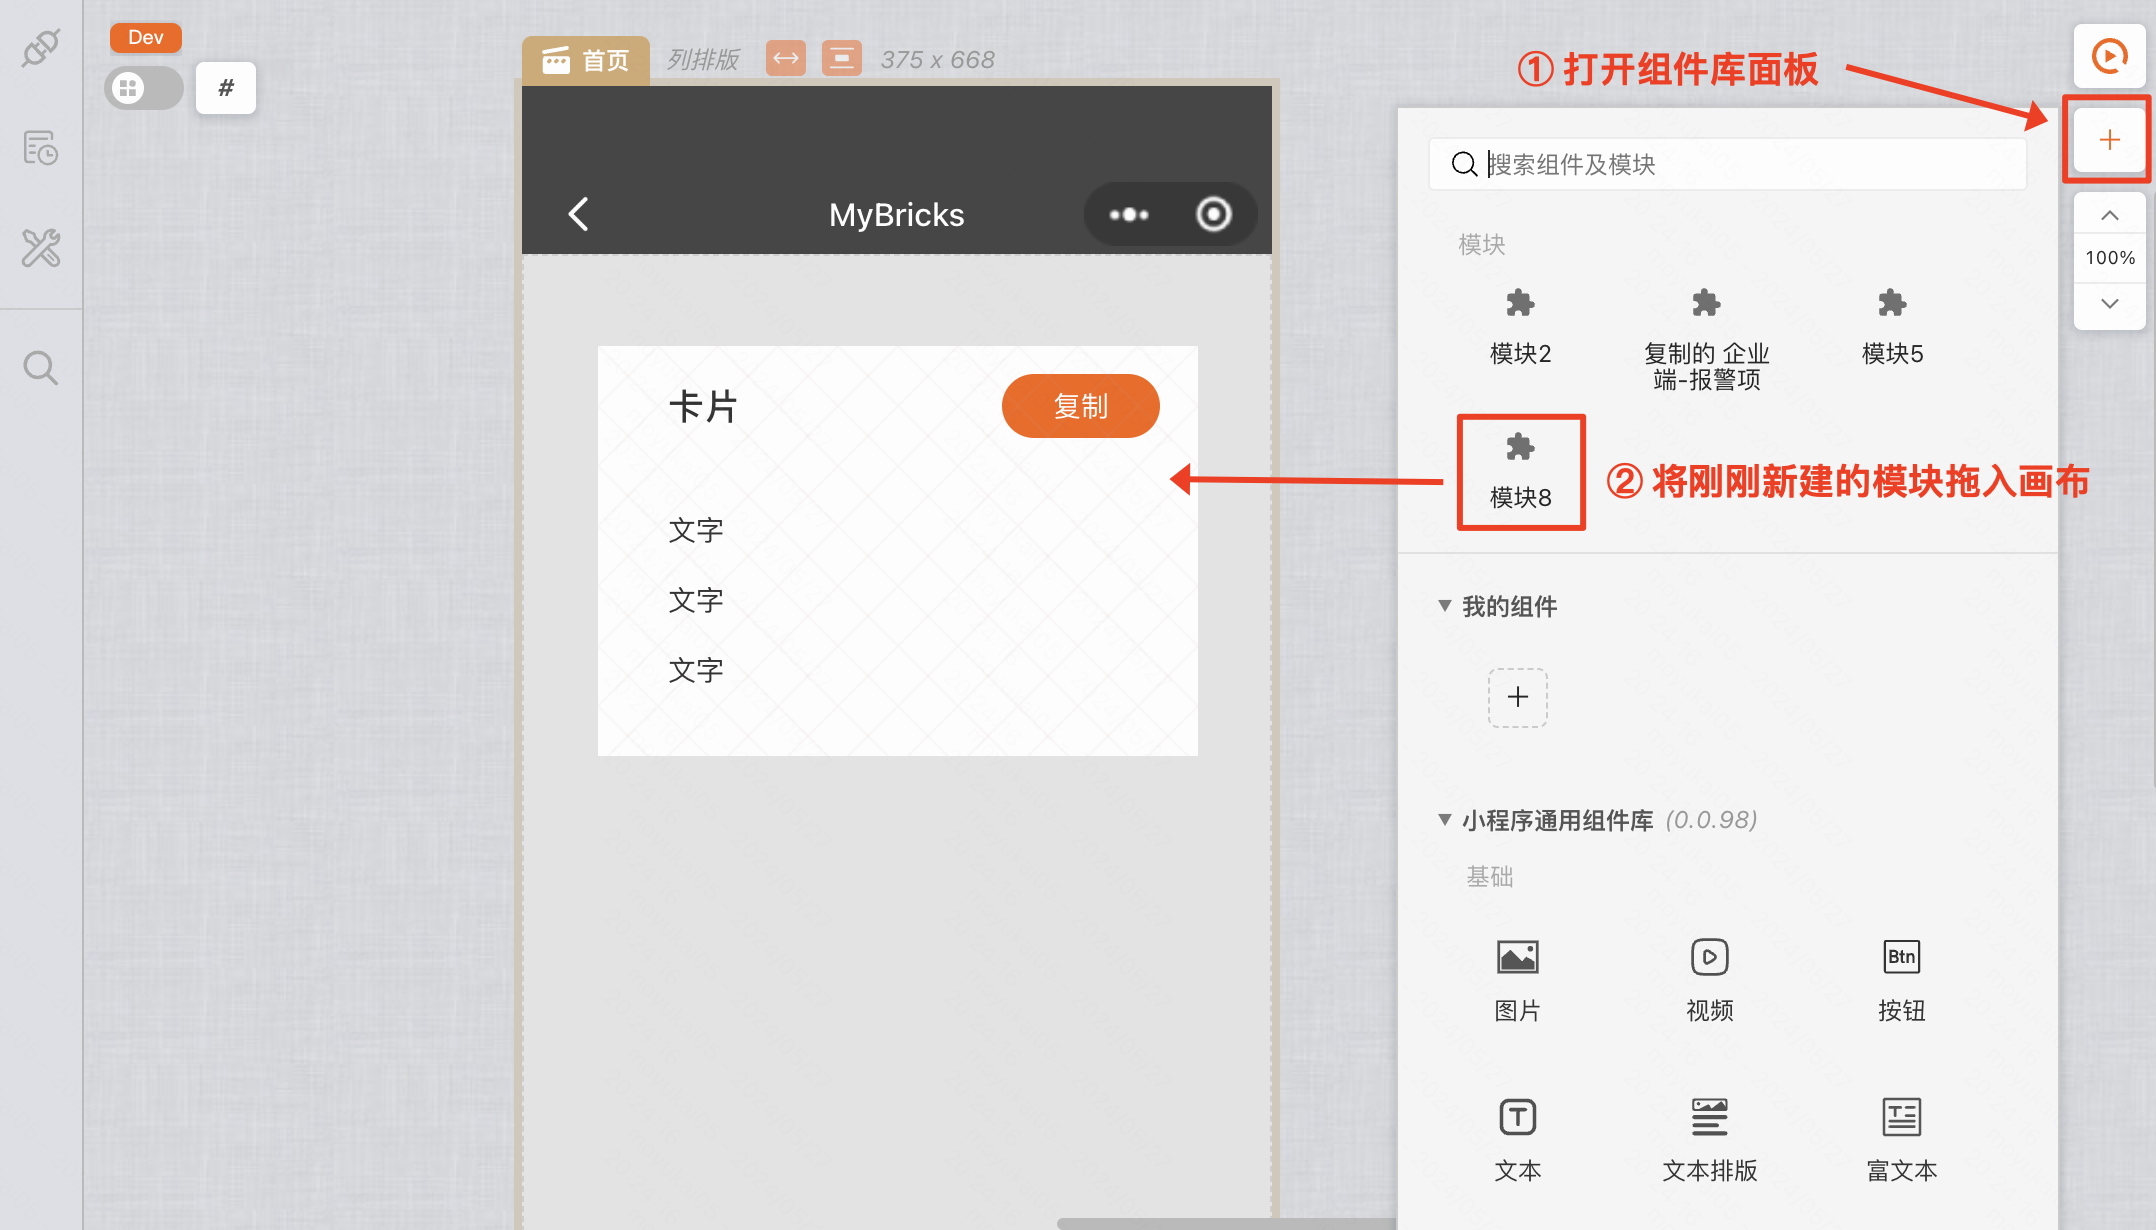Click the 375 x 668 canvas size
Viewport: 2156px width, 1230px height.
pyautogui.click(x=937, y=60)
